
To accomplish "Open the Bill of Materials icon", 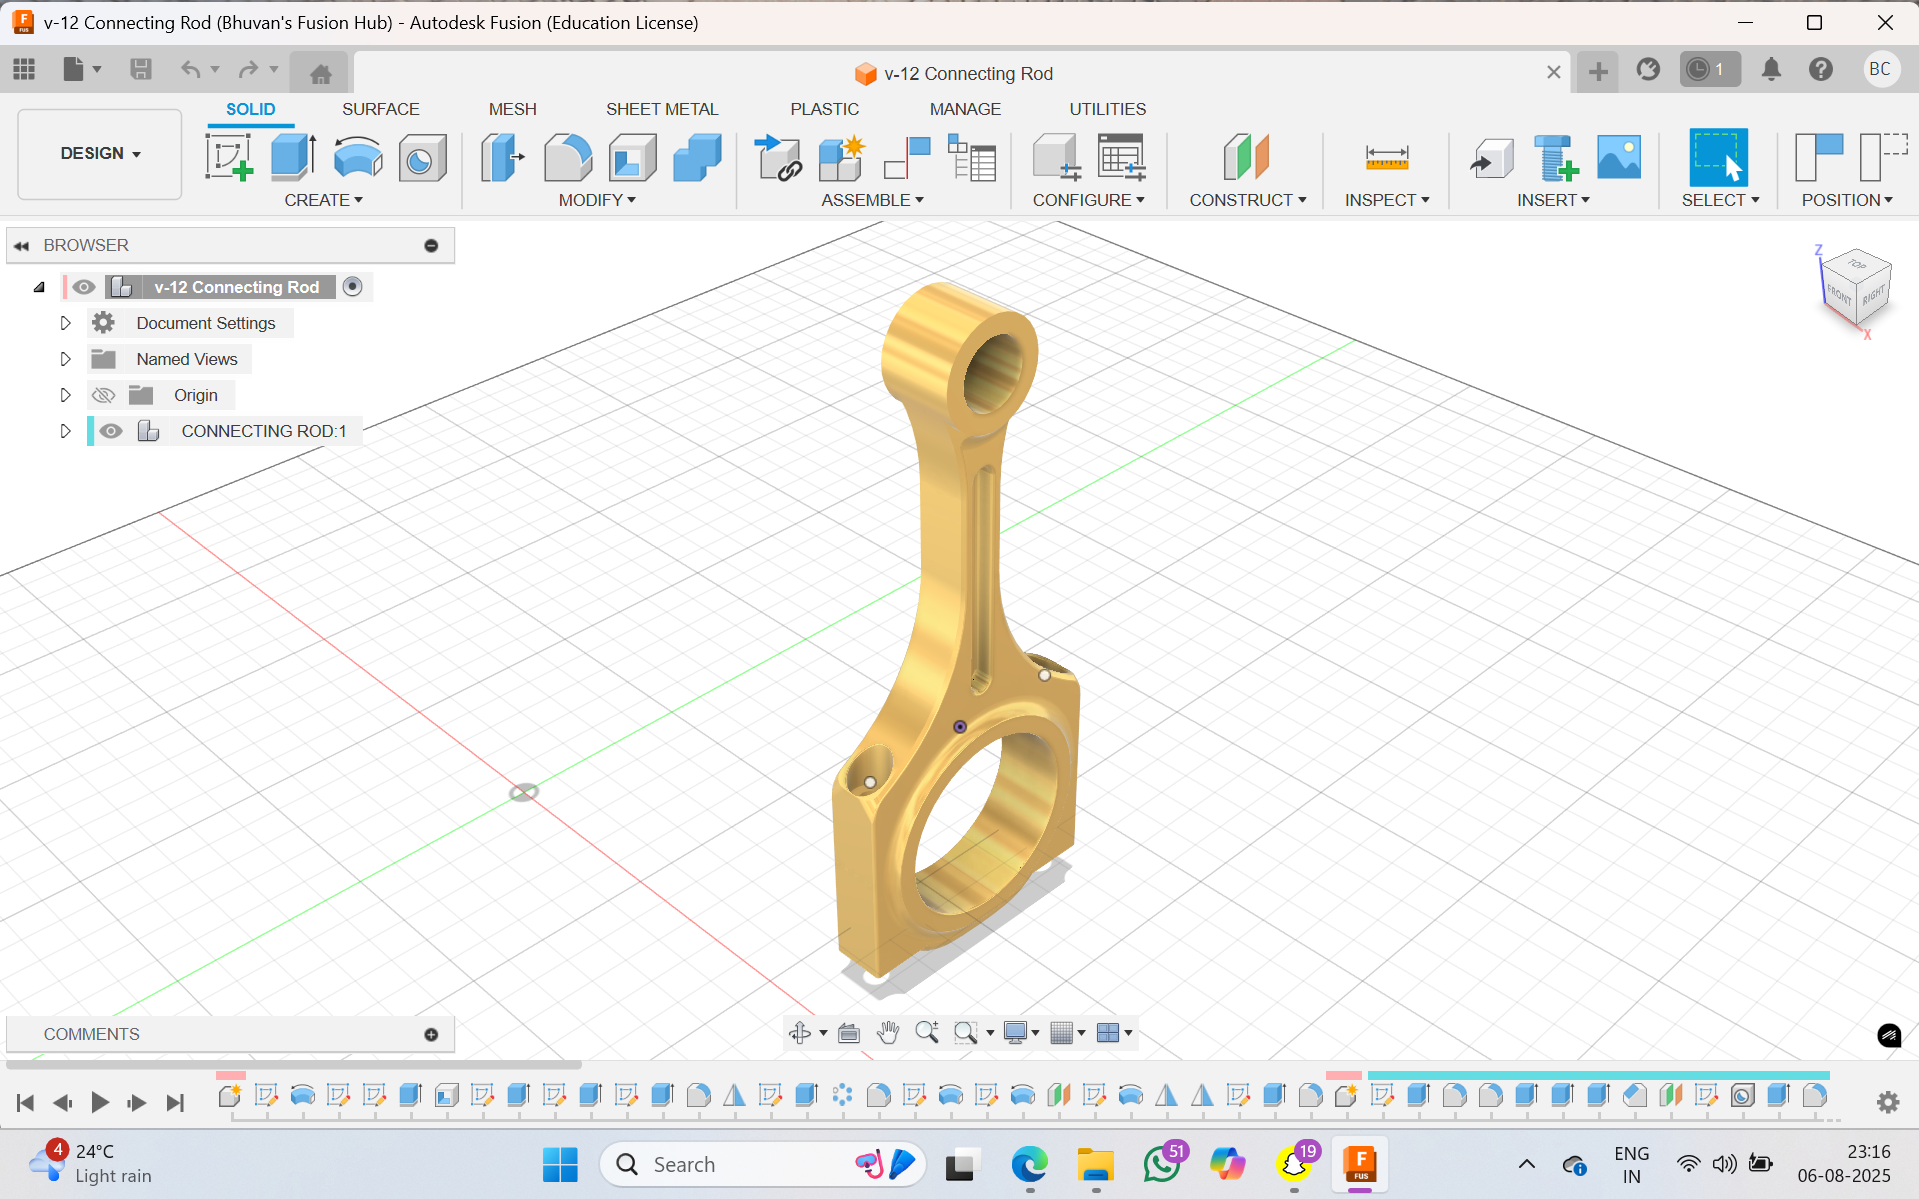I will tap(972, 157).
